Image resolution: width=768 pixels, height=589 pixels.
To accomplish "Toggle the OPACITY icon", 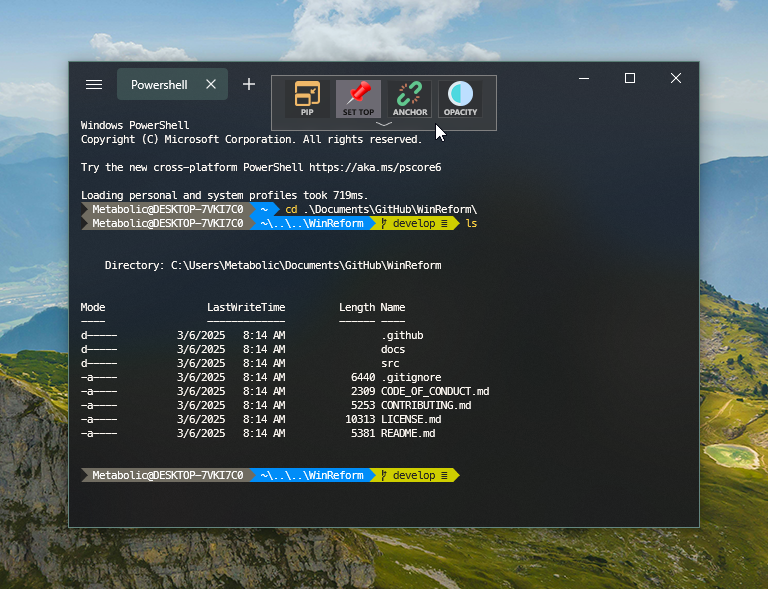I will 460,99.
